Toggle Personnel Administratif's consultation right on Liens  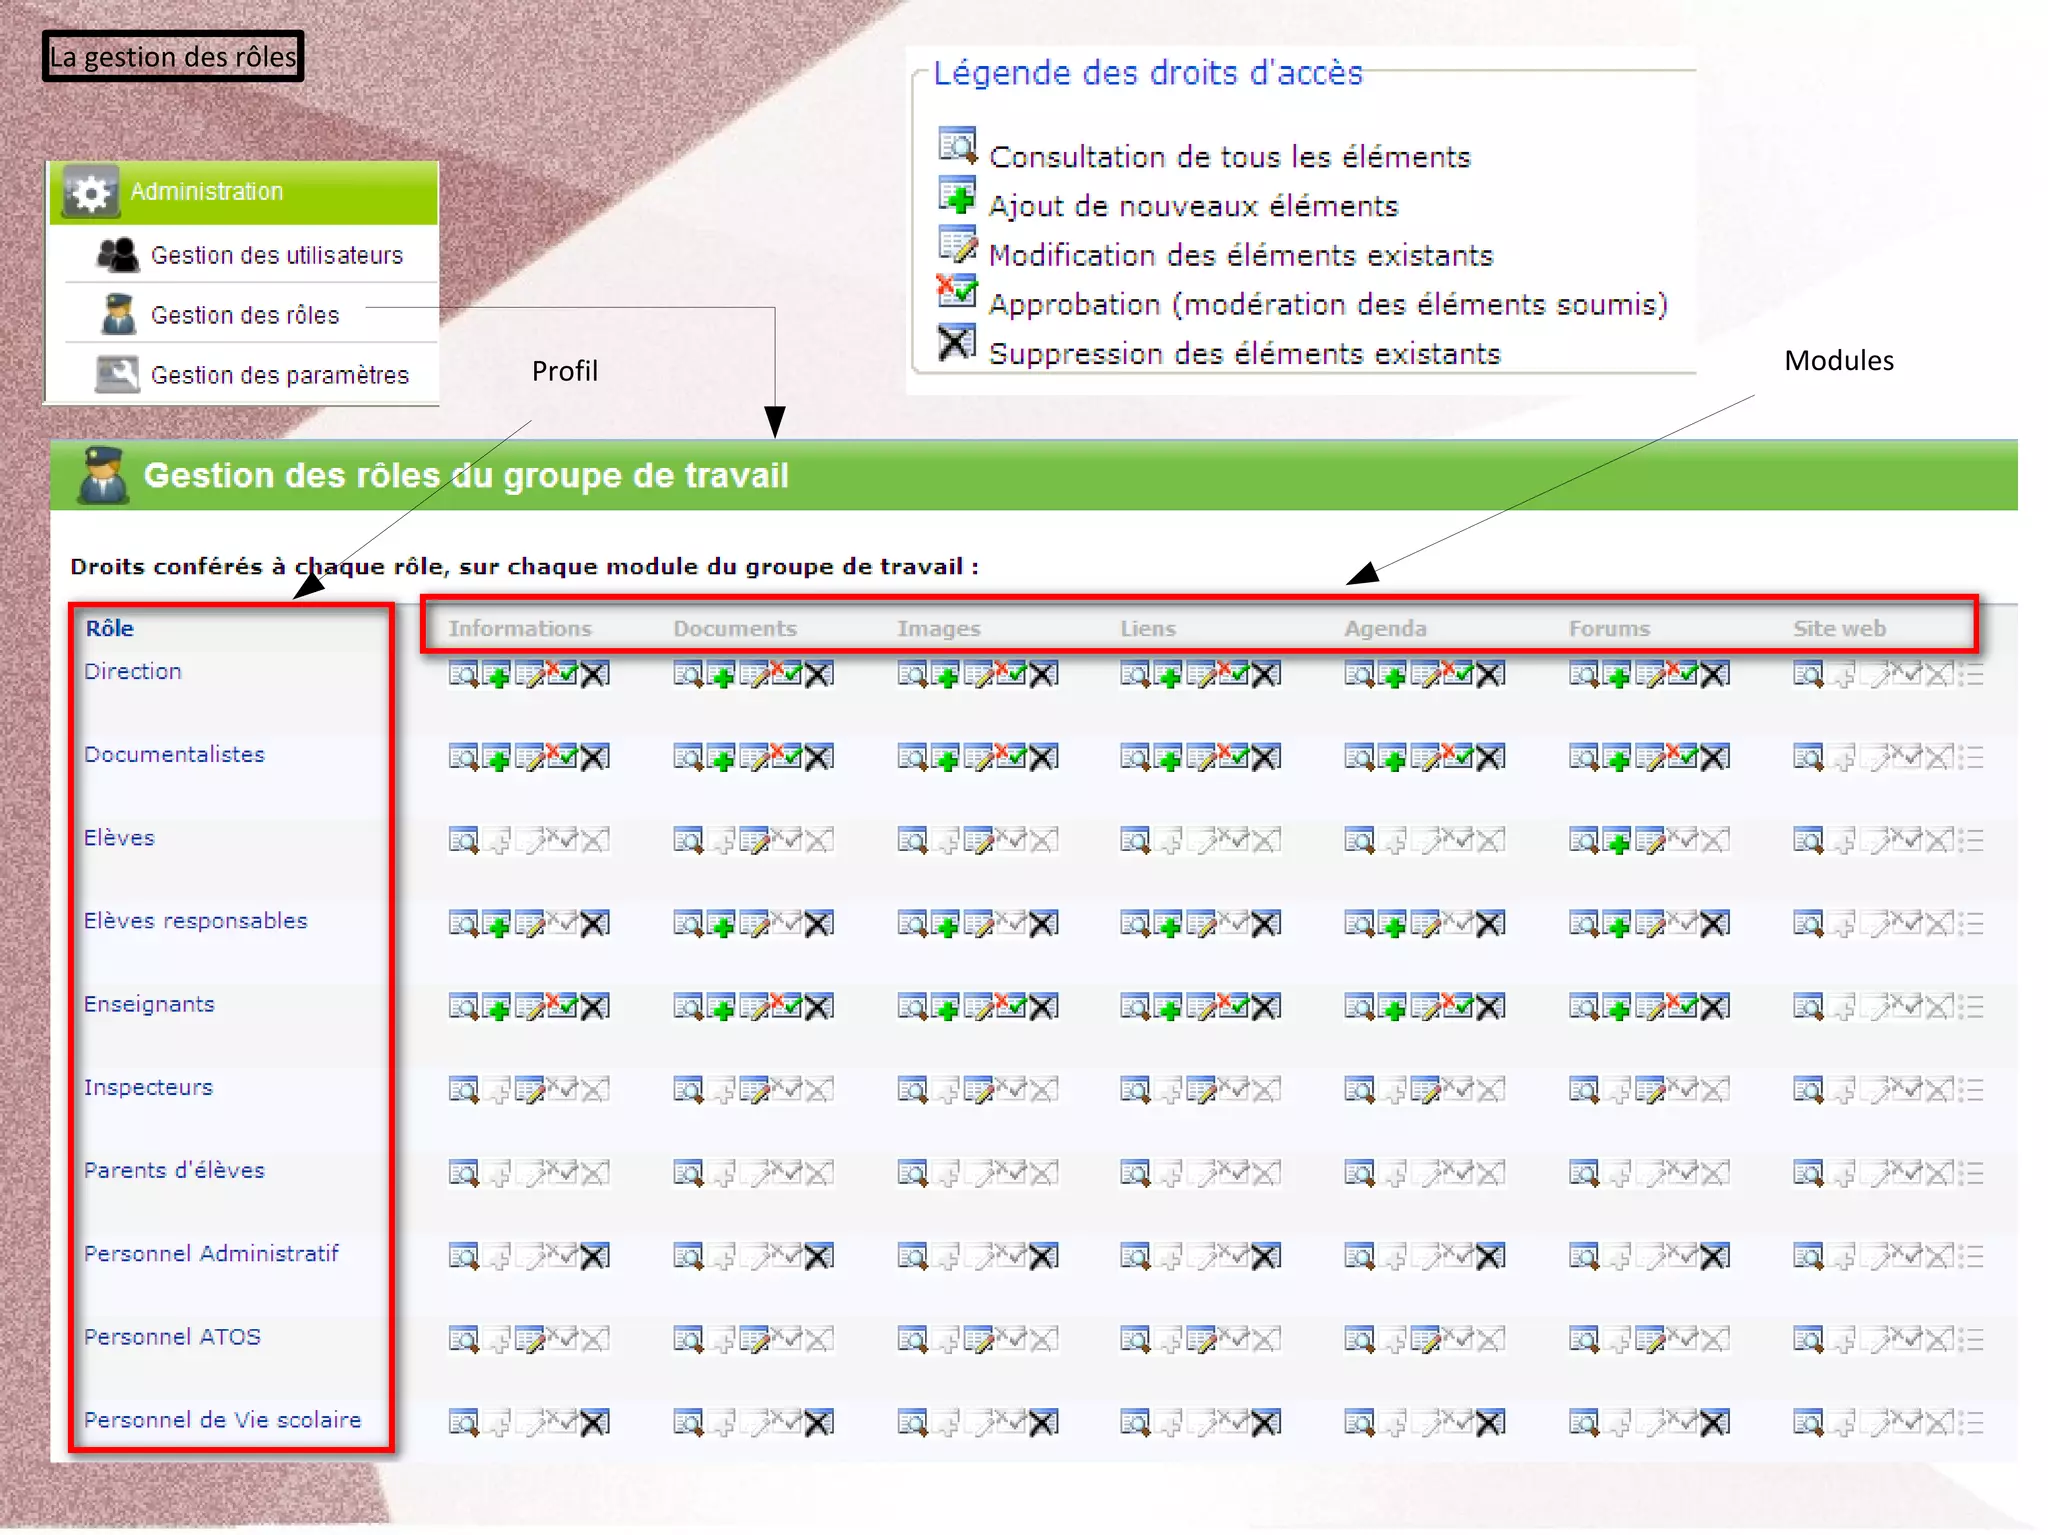(x=1136, y=1257)
